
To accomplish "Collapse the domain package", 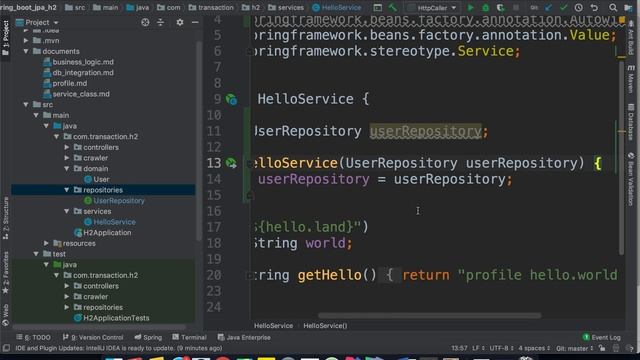I will coord(67,169).
